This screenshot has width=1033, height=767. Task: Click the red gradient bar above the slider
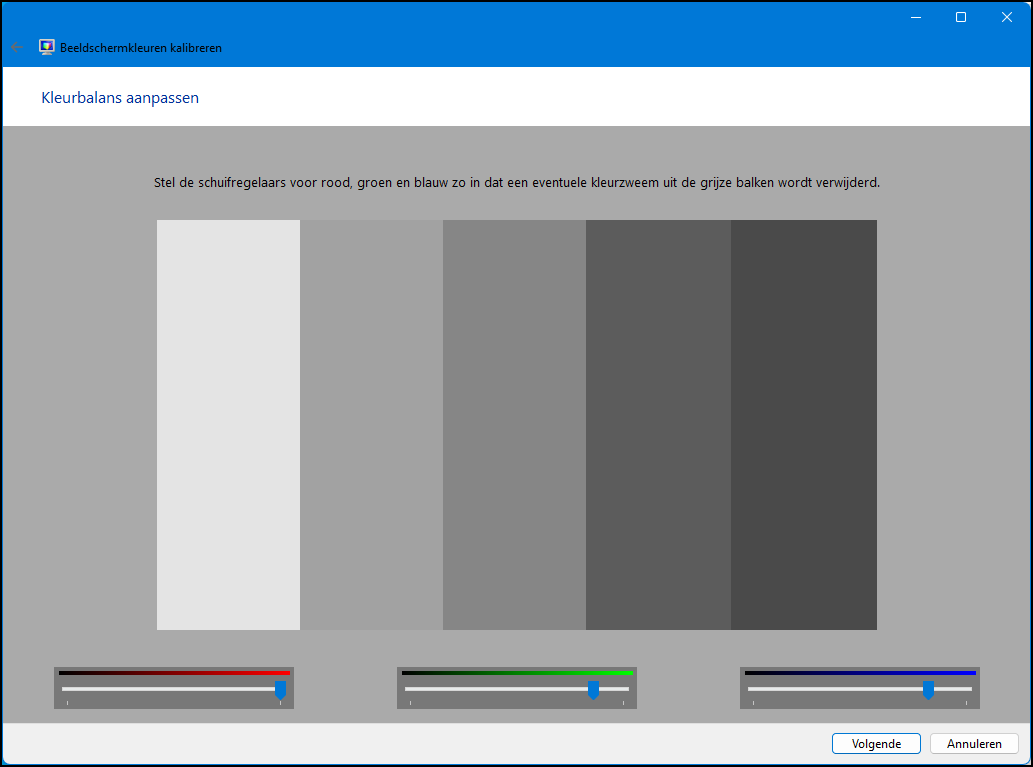[x=174, y=673]
